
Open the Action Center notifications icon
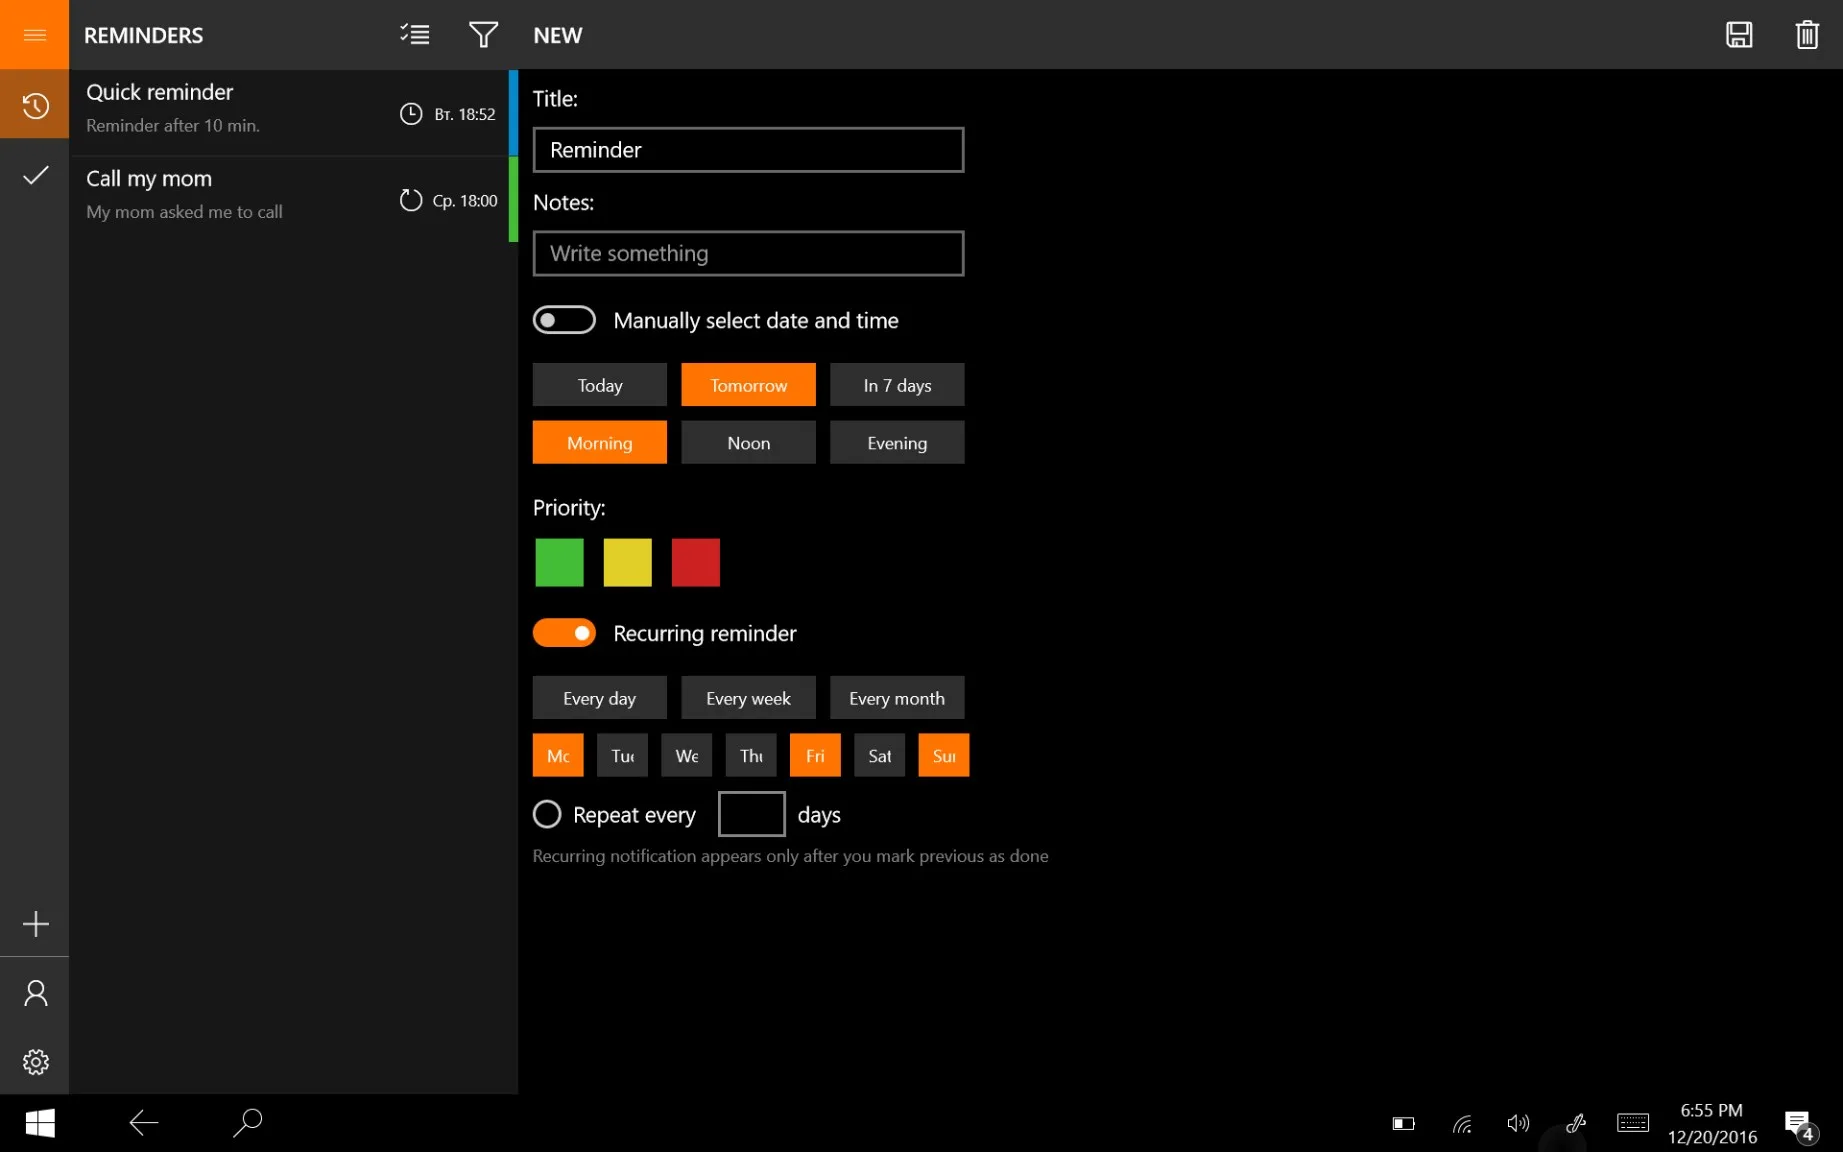(1800, 1125)
